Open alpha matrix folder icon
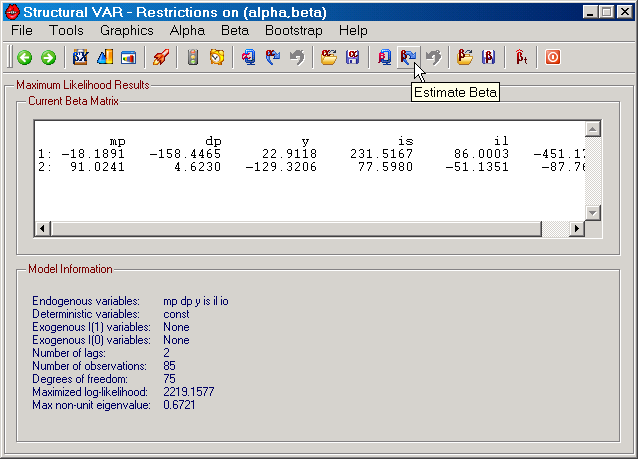Viewport: 638px width, 459px height. (x=329, y=57)
